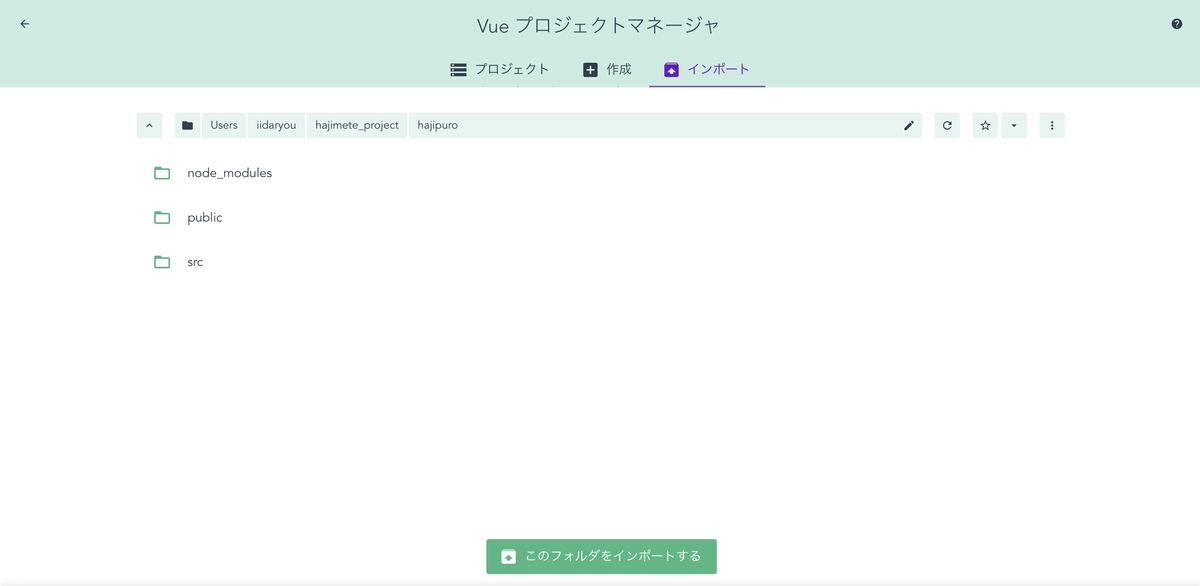Screen dimensions: 1200x586
Task: Open node_modules folder name
Action: coord(229,173)
